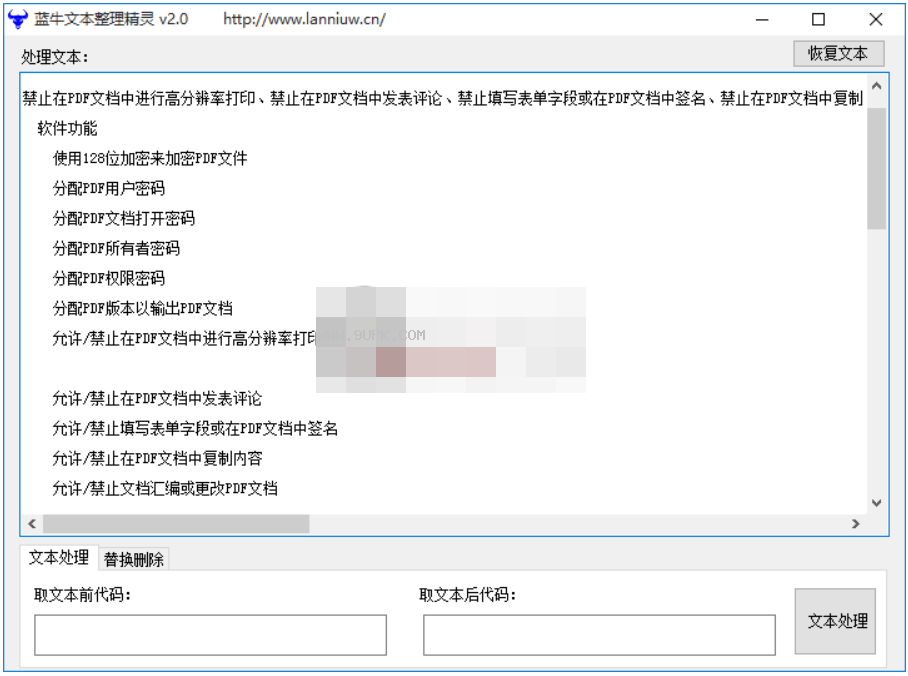Click the line 使用128位加密来加密PDF文件
The image size is (908, 676).
(x=150, y=158)
